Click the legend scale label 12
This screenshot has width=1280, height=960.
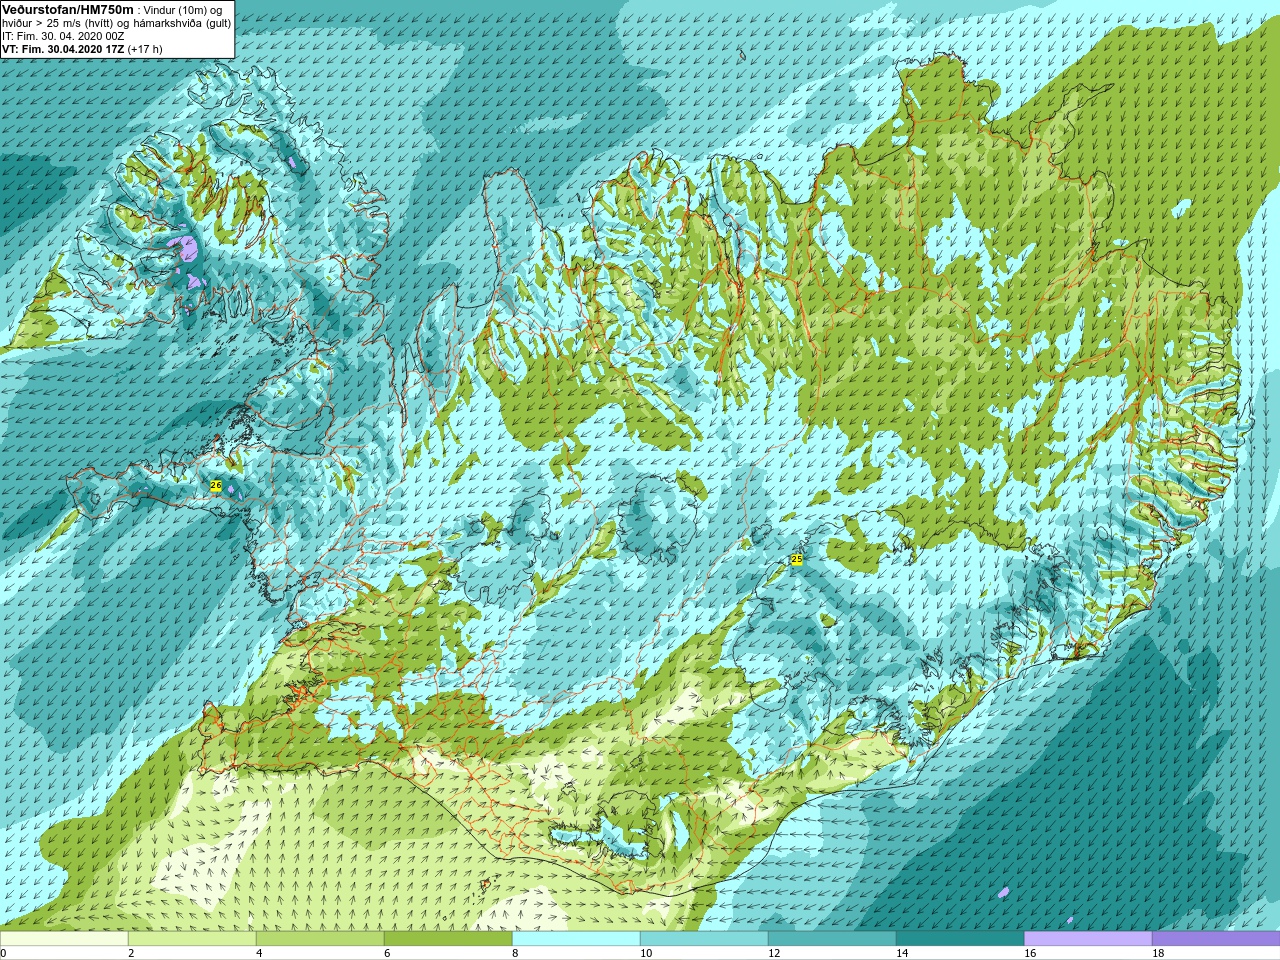(776, 953)
